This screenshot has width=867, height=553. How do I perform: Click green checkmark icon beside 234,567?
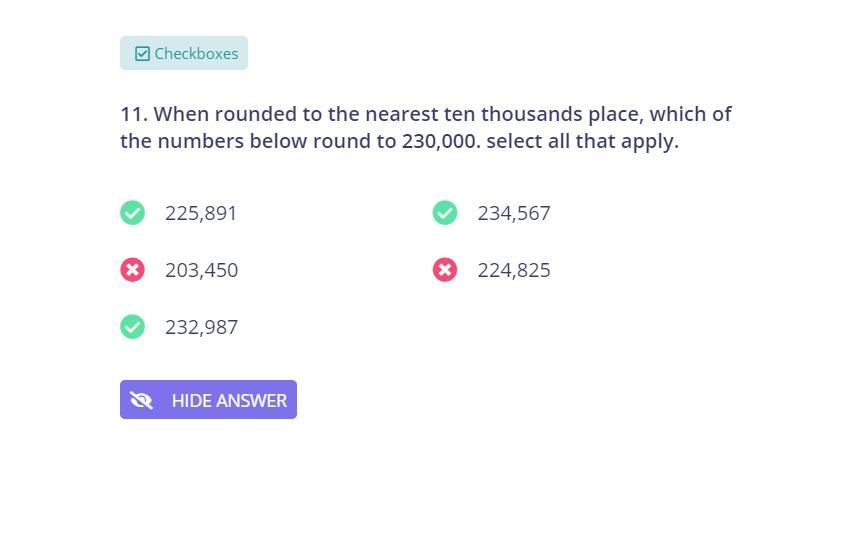pos(445,213)
